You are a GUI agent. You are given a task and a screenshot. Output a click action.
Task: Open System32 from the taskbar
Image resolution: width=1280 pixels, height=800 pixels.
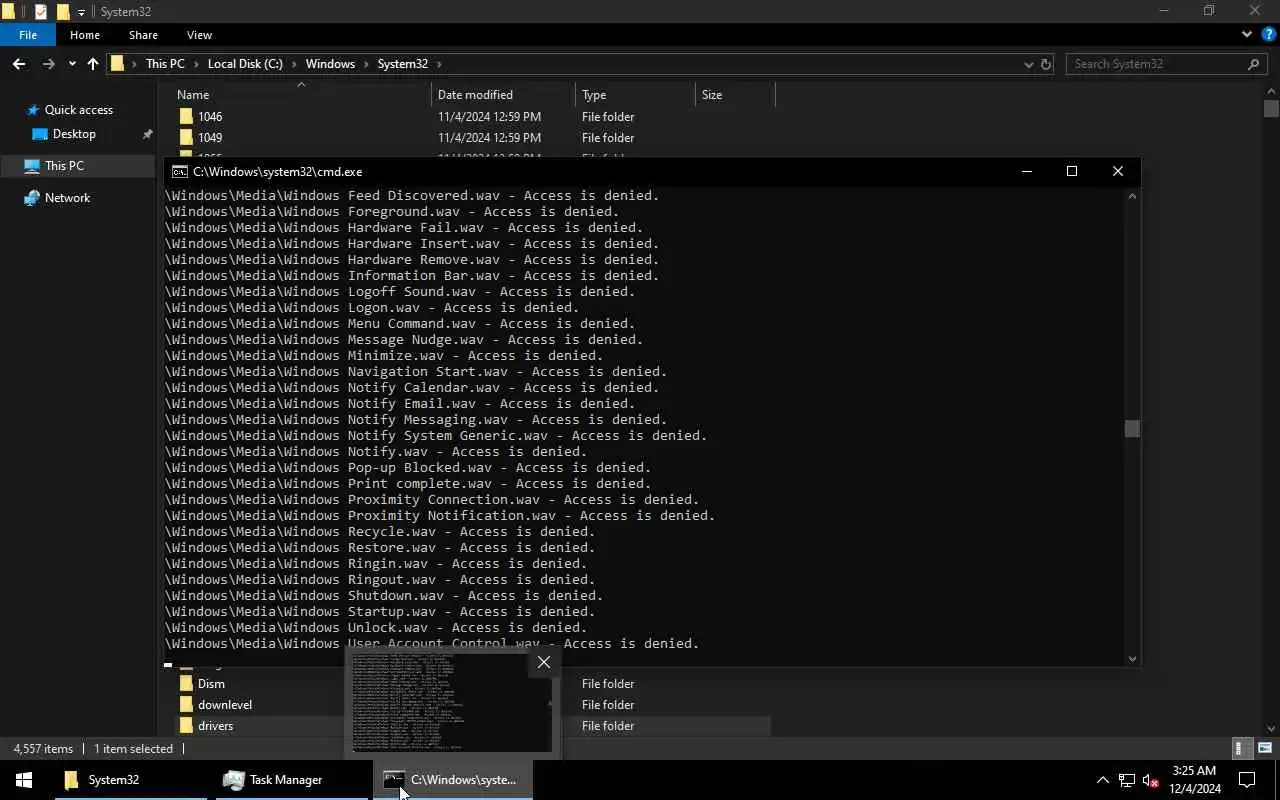click(x=130, y=780)
